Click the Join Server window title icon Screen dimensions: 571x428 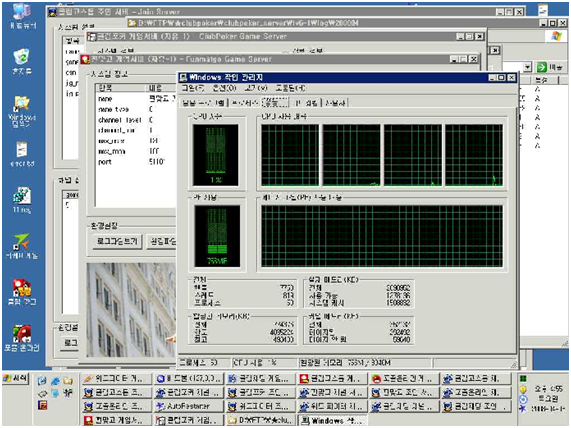click(x=53, y=12)
